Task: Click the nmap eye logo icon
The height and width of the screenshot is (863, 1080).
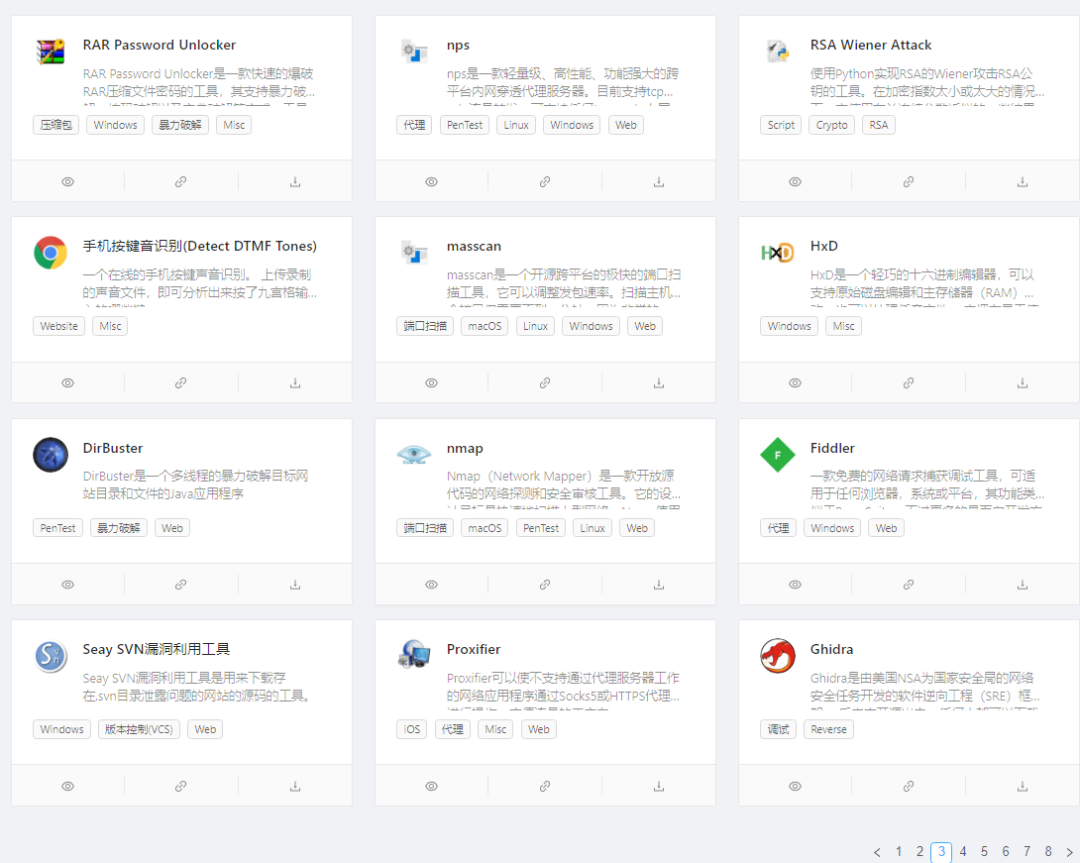Action: coord(414,455)
